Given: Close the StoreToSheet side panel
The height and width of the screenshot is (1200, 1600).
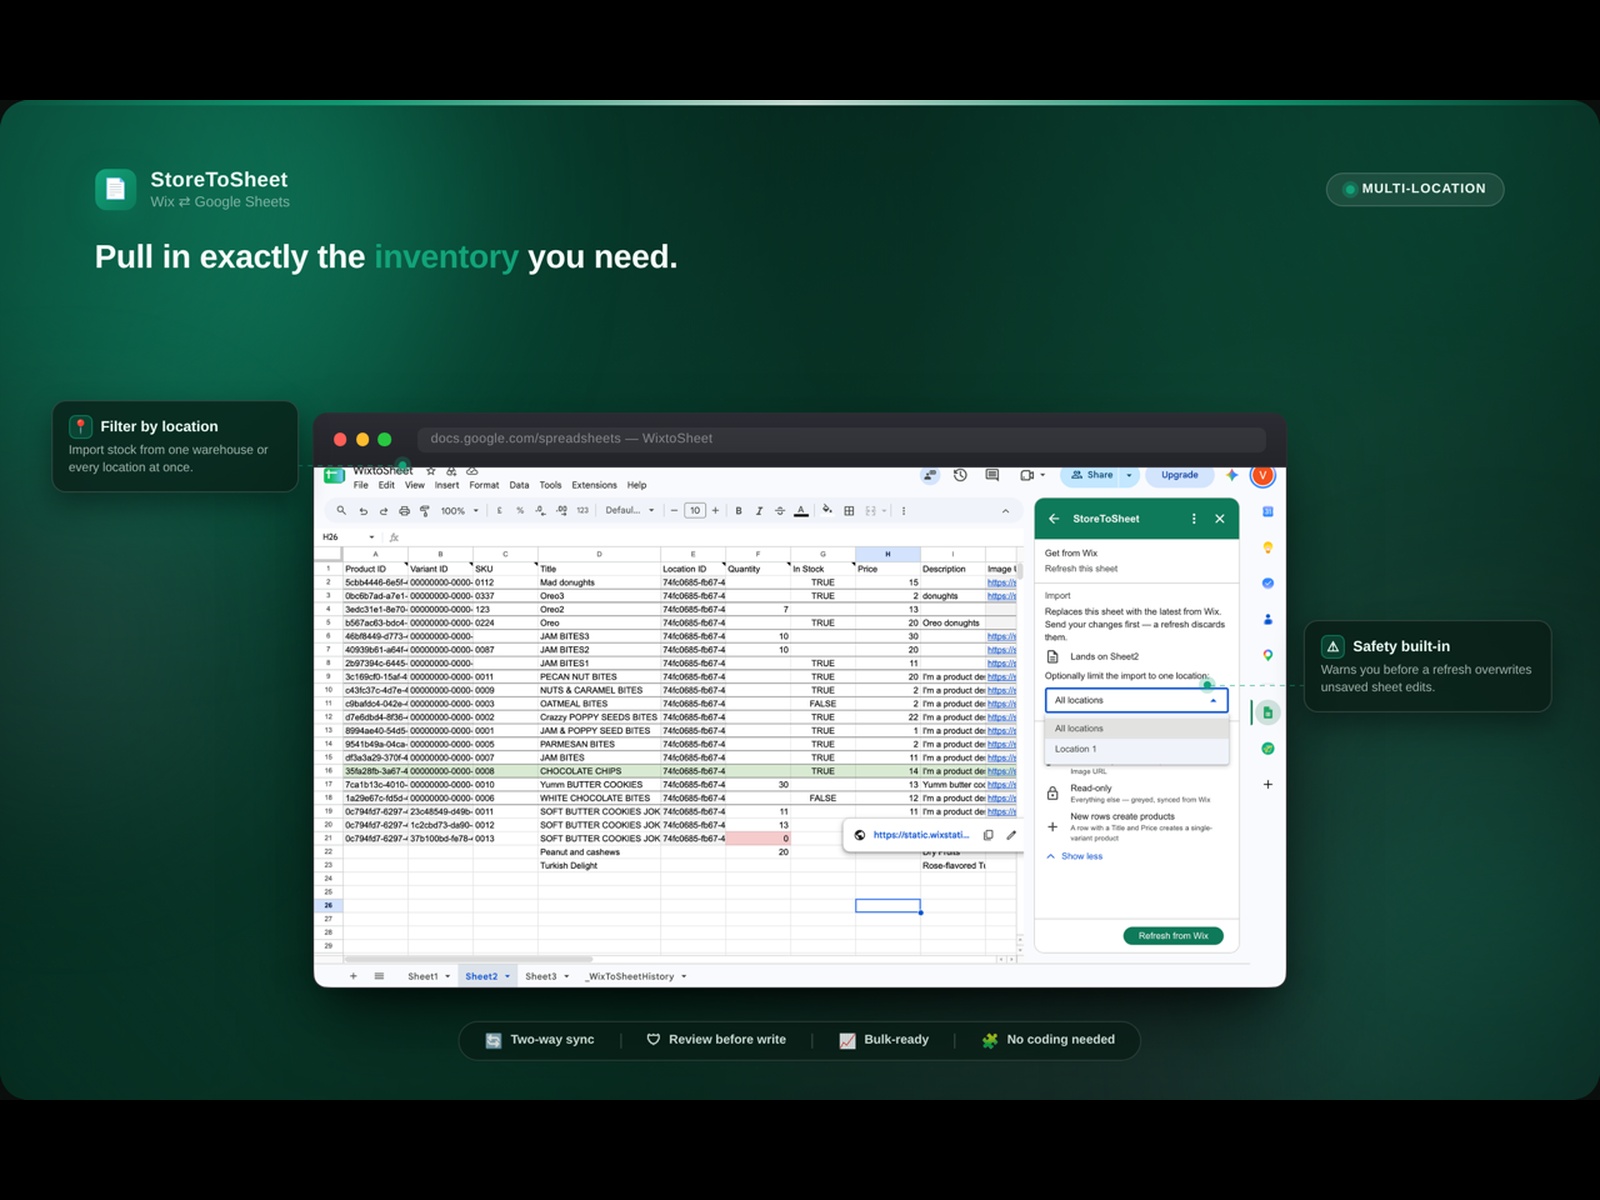Looking at the screenshot, I should tap(1220, 519).
